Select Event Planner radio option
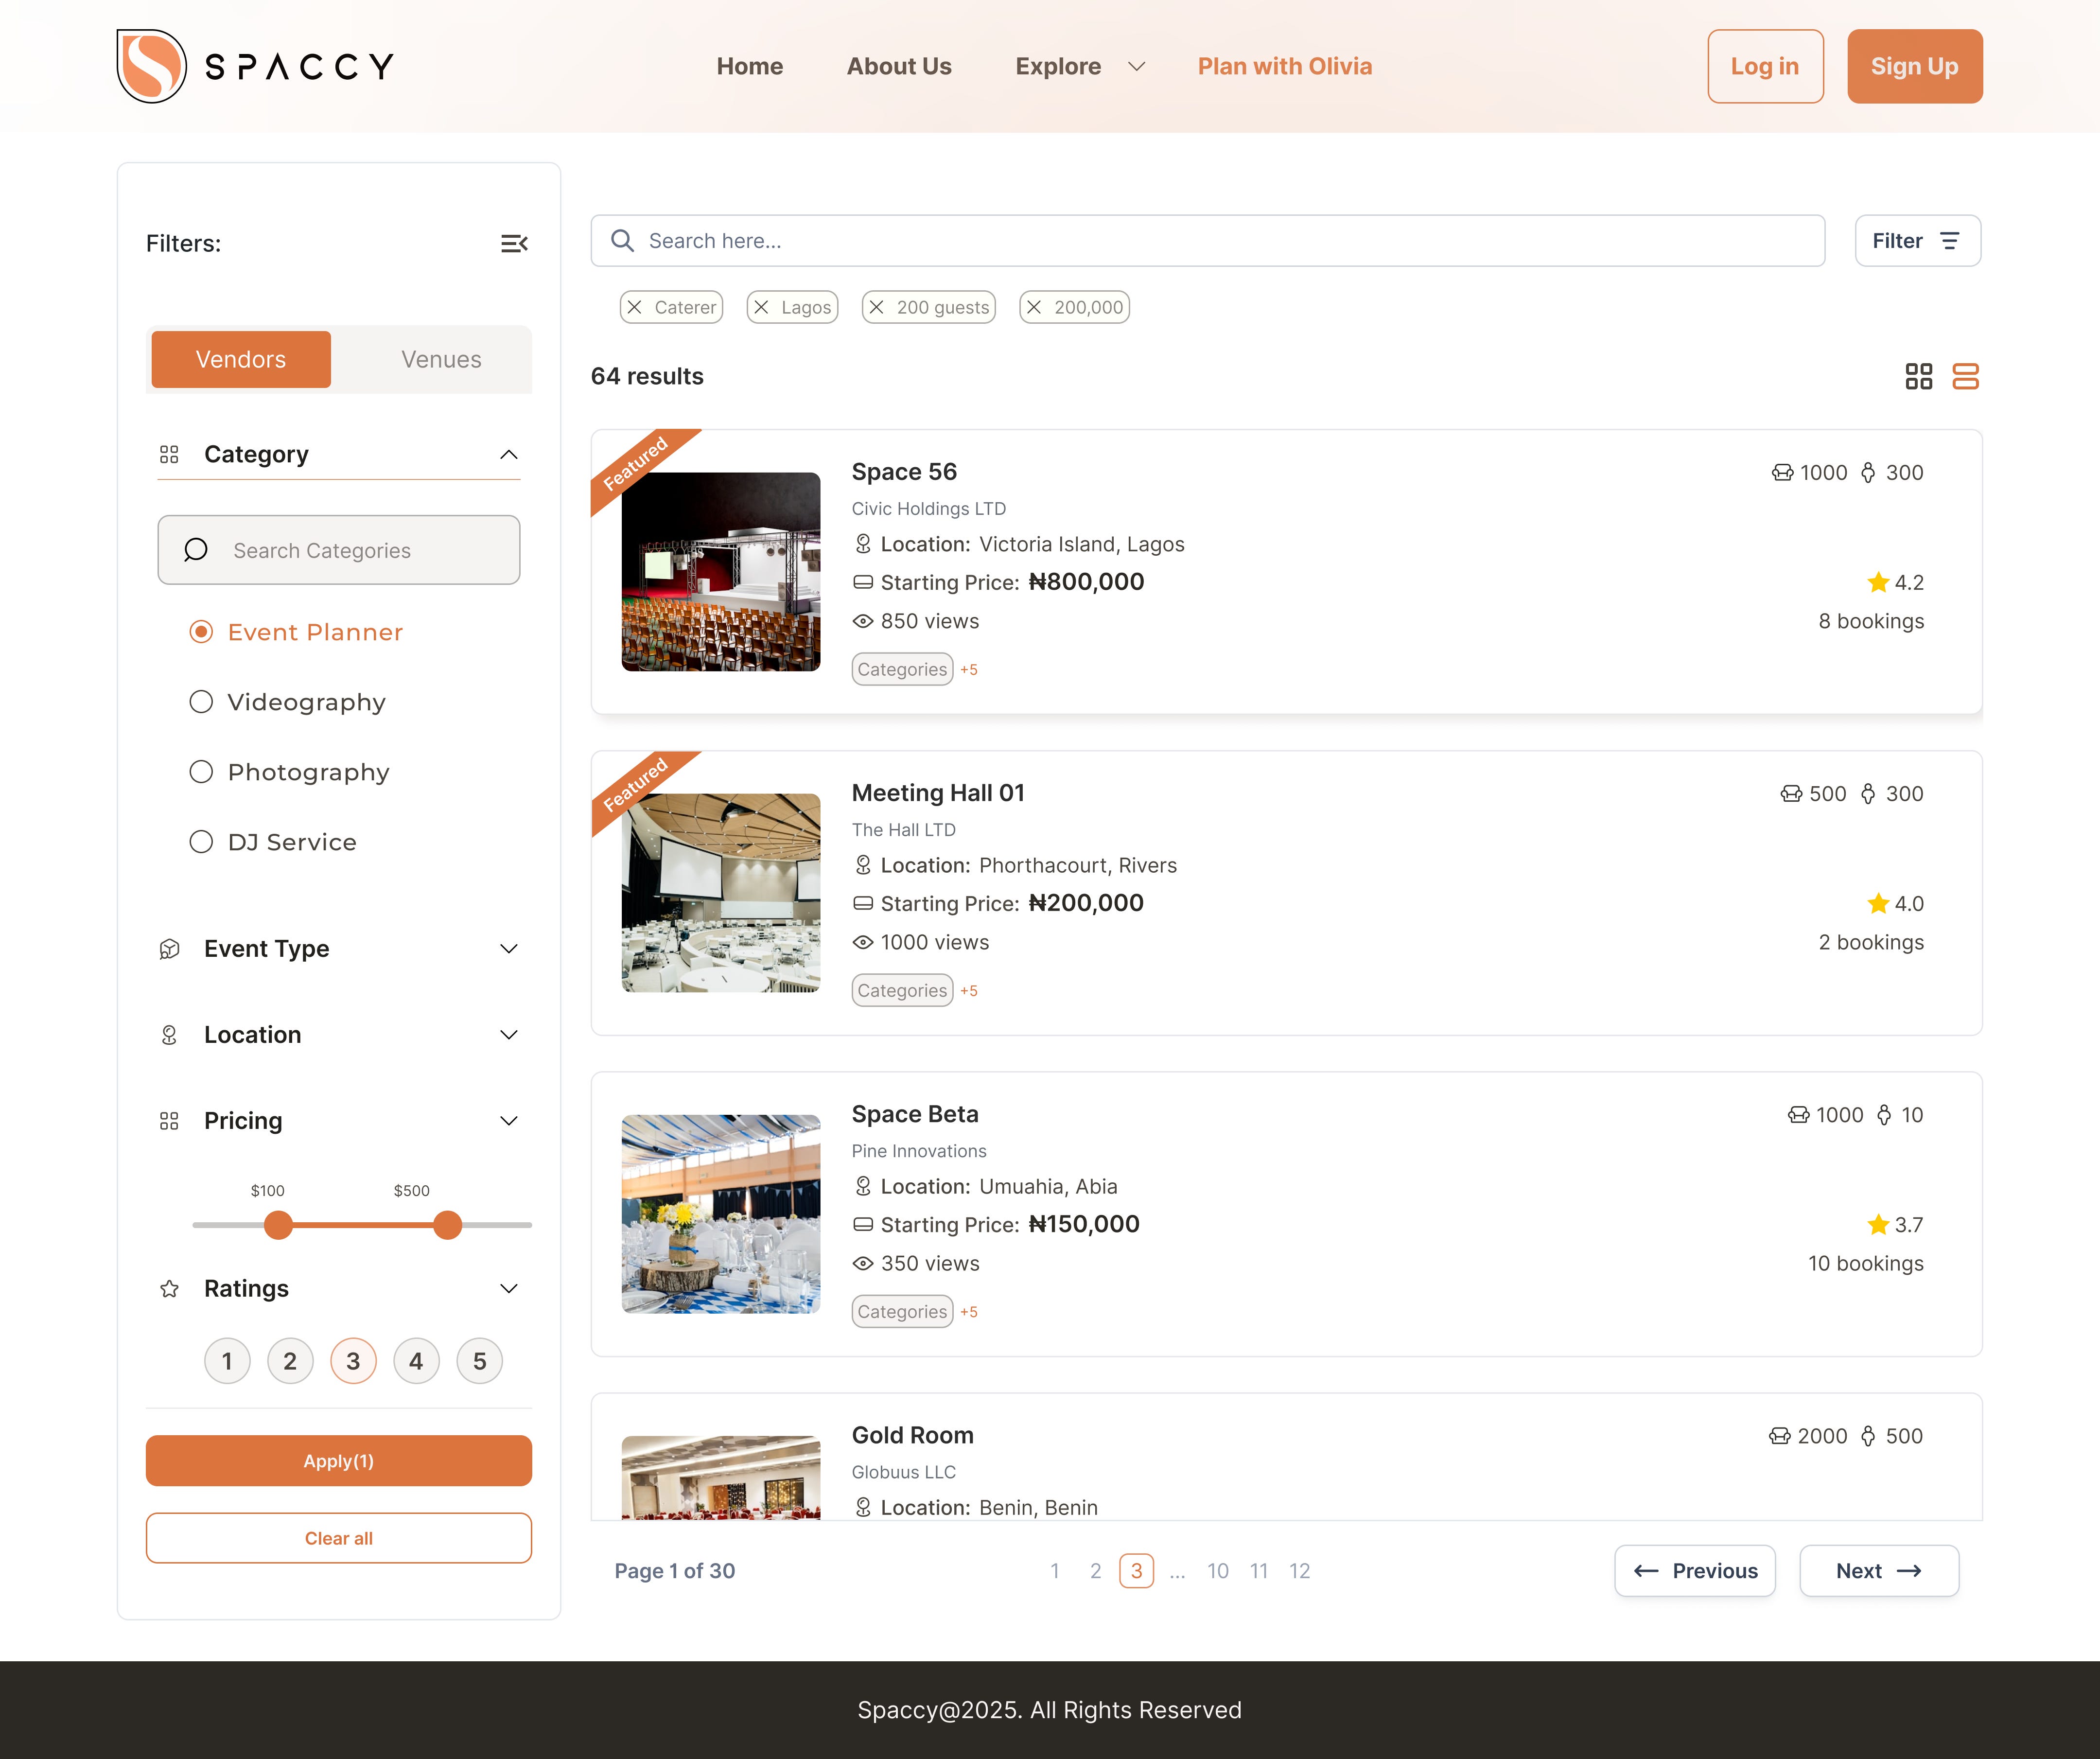This screenshot has width=2100, height=1759. coord(201,632)
